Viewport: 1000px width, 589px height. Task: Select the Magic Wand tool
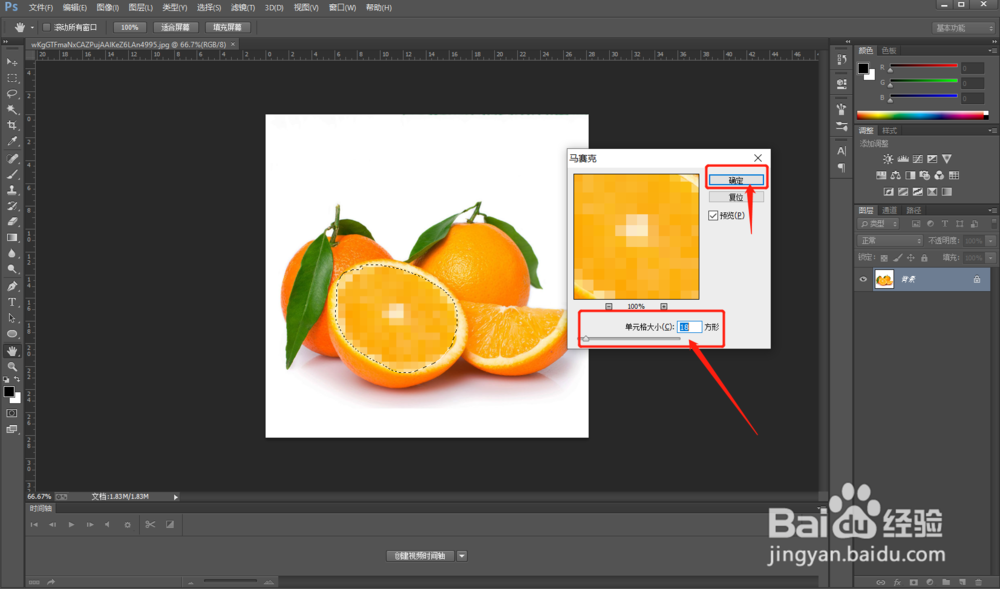pos(11,110)
